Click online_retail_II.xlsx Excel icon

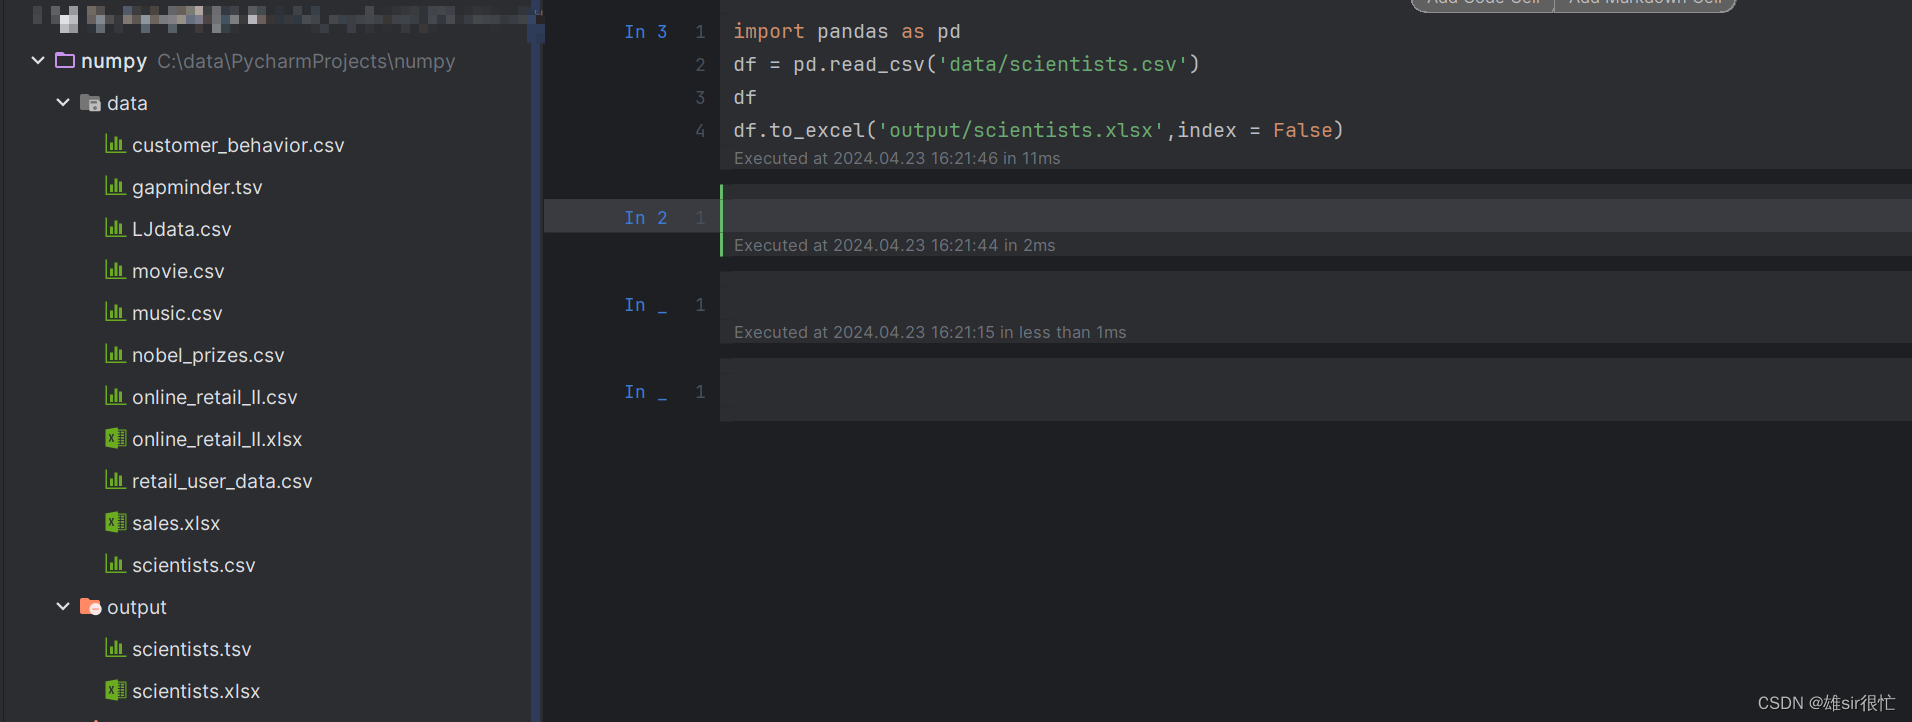[116, 438]
